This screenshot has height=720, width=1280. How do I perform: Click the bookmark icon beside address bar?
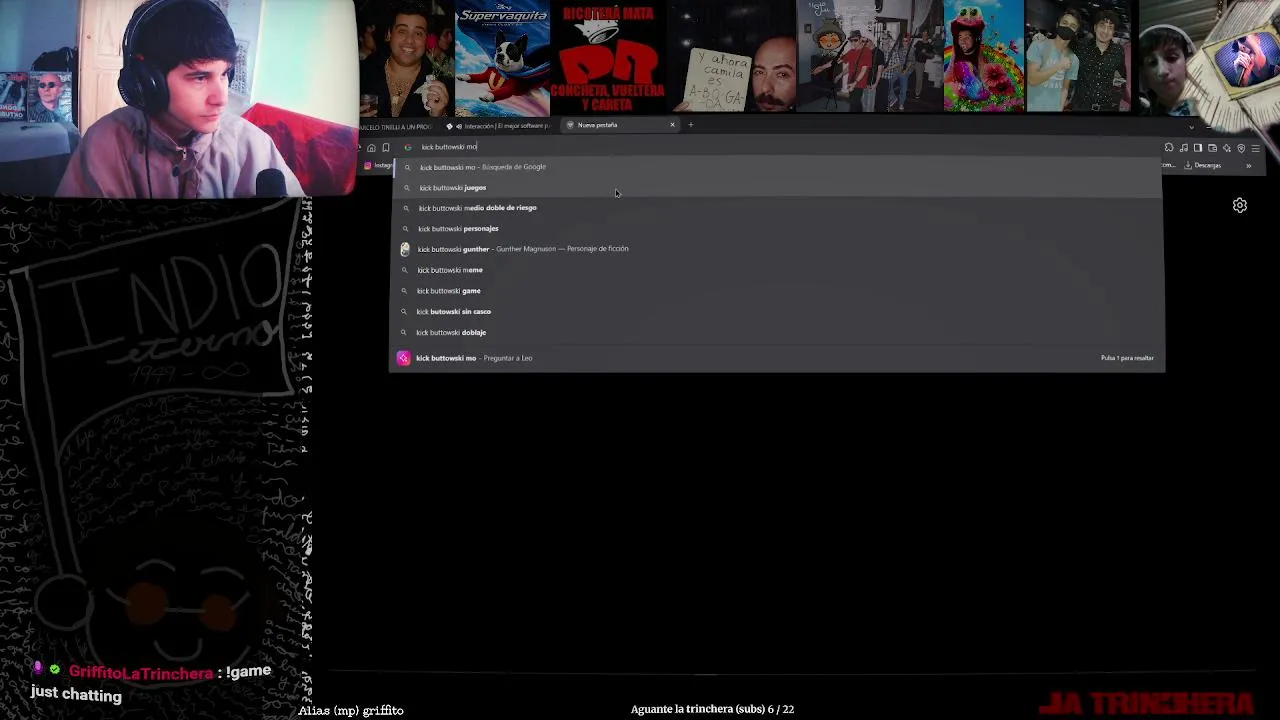click(x=386, y=147)
